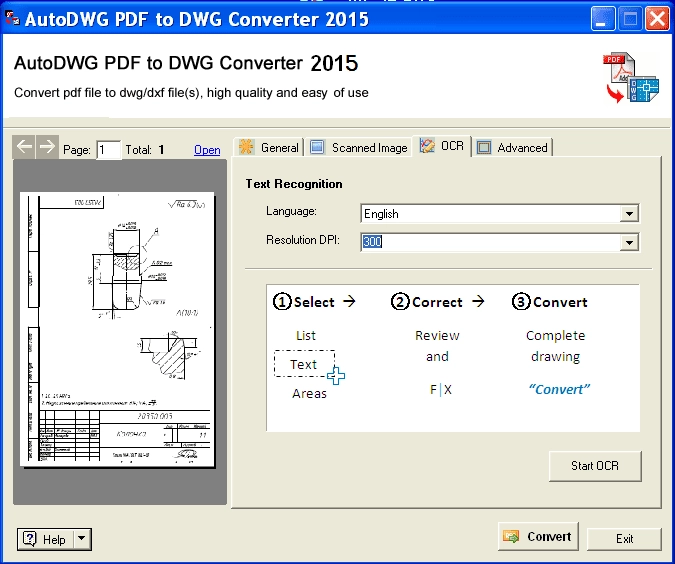Open the Resolution DPI dropdown arrow

click(629, 242)
